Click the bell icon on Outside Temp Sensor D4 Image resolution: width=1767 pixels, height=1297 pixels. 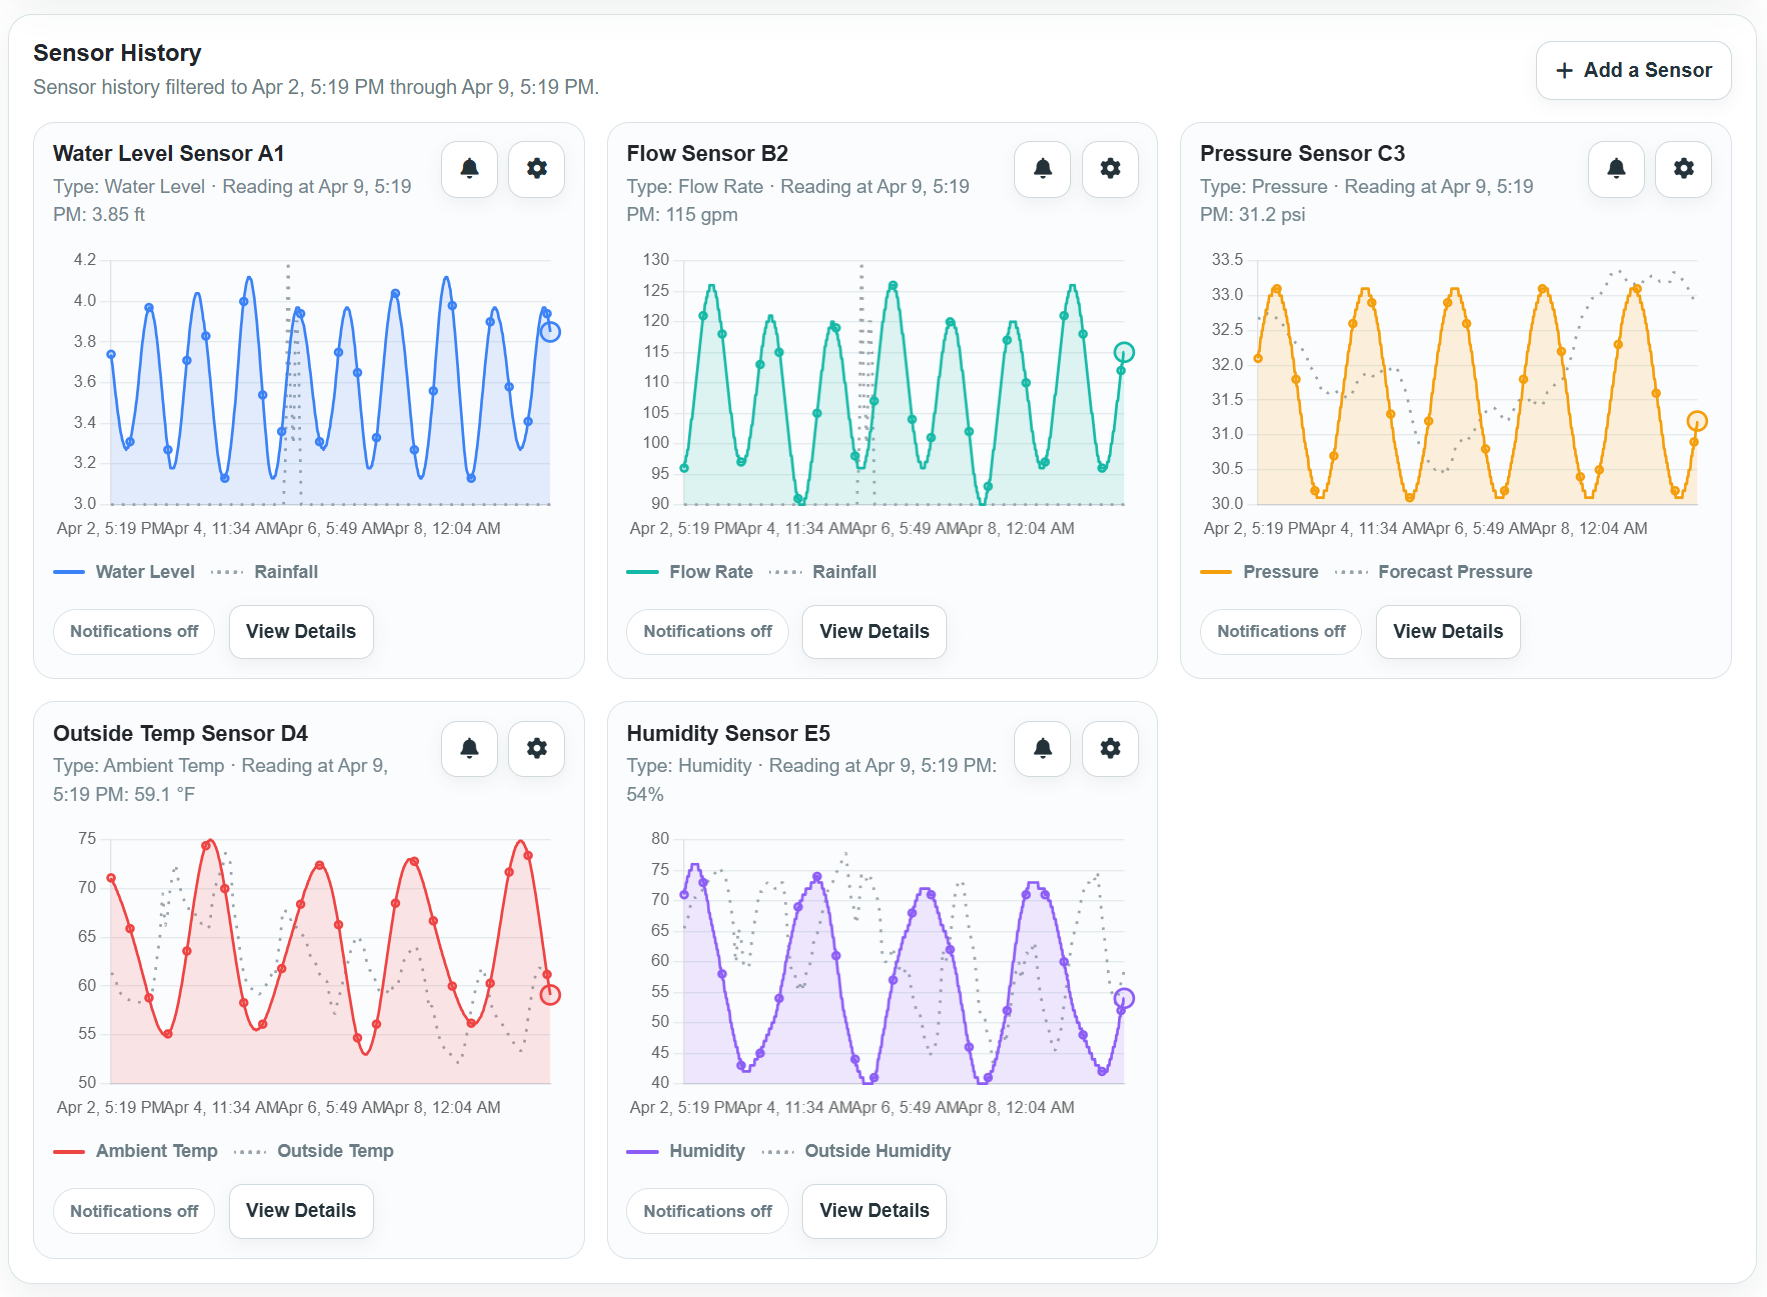tap(469, 749)
